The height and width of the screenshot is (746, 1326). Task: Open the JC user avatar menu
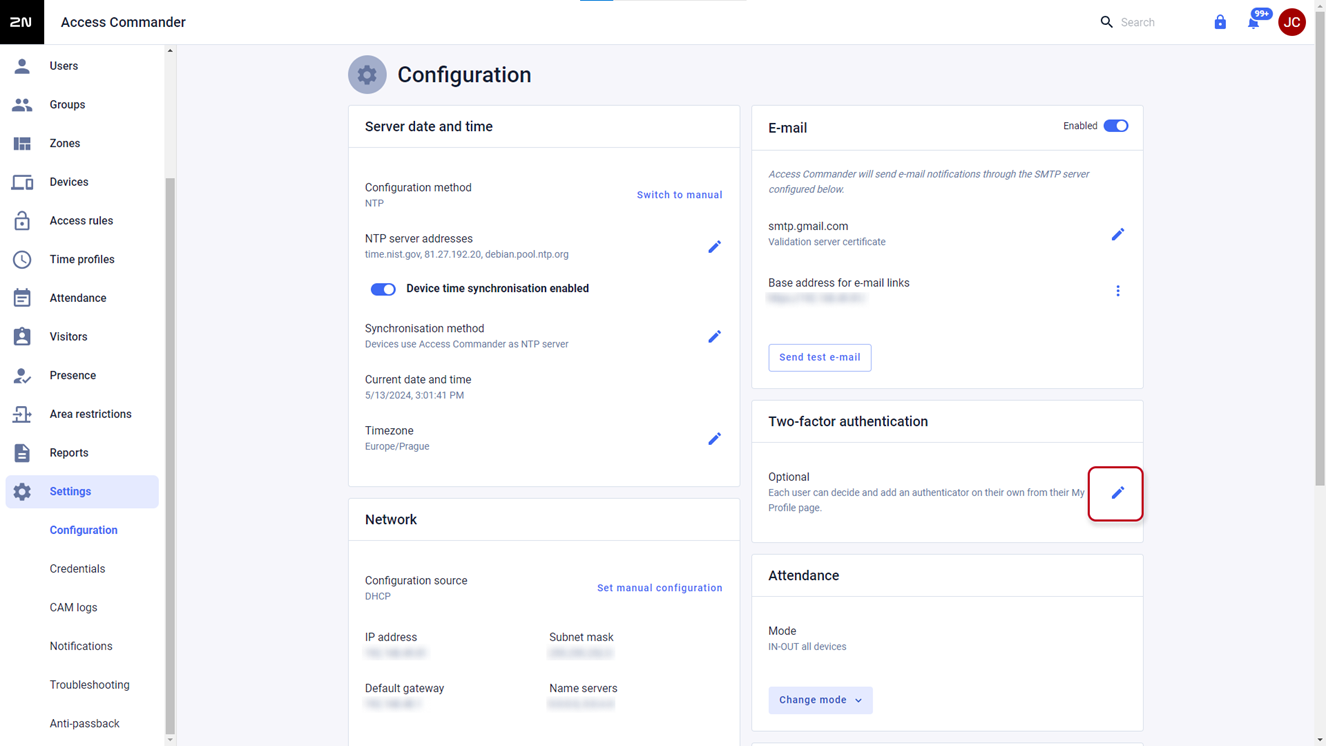(1292, 22)
